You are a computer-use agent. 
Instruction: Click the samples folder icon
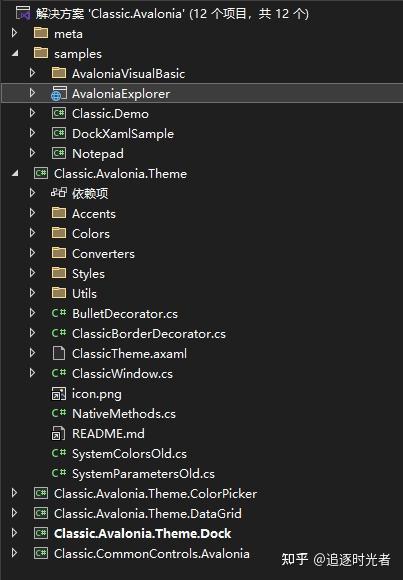[41, 53]
